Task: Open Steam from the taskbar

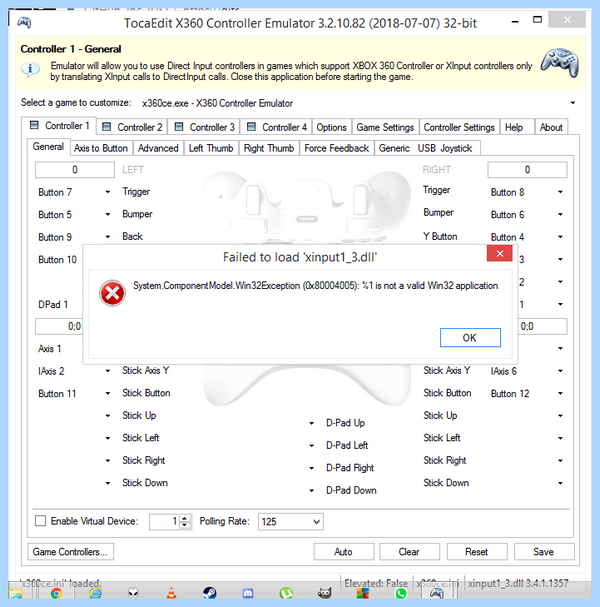Action: tap(210, 593)
